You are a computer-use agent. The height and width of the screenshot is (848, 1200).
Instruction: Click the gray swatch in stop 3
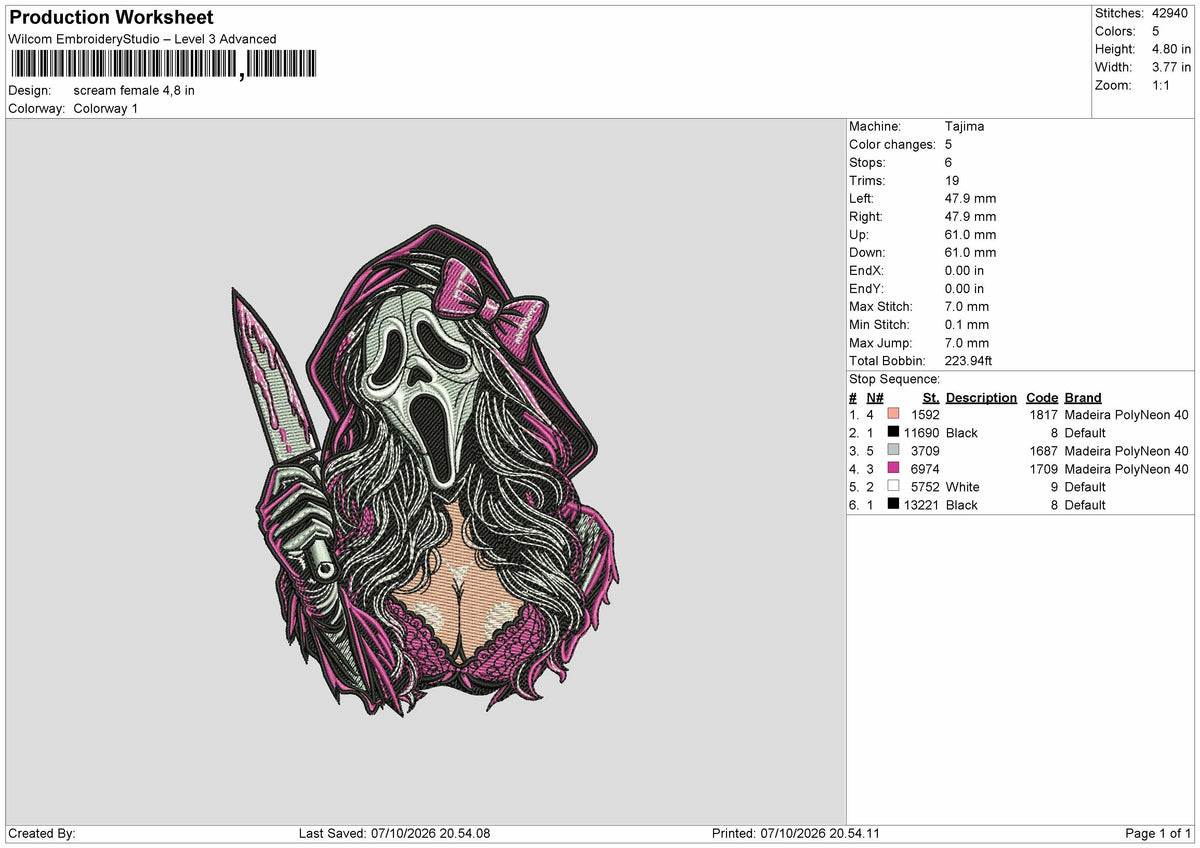[893, 450]
